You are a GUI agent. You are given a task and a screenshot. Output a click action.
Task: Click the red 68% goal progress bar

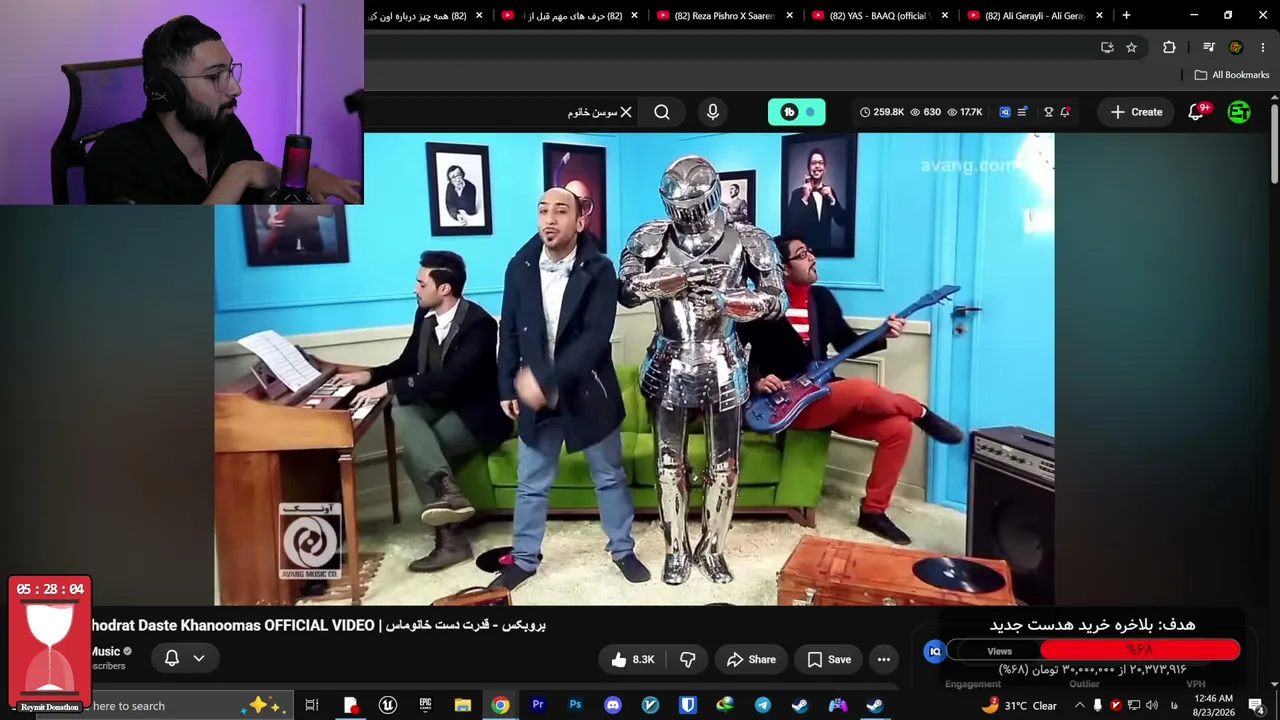point(1139,651)
